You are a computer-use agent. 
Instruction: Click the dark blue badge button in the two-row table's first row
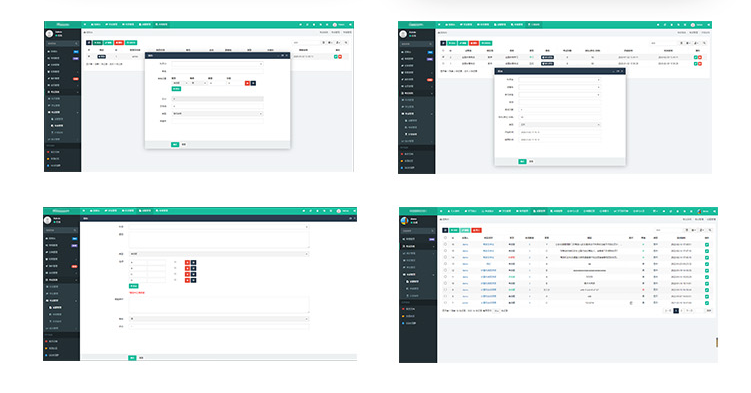point(547,57)
